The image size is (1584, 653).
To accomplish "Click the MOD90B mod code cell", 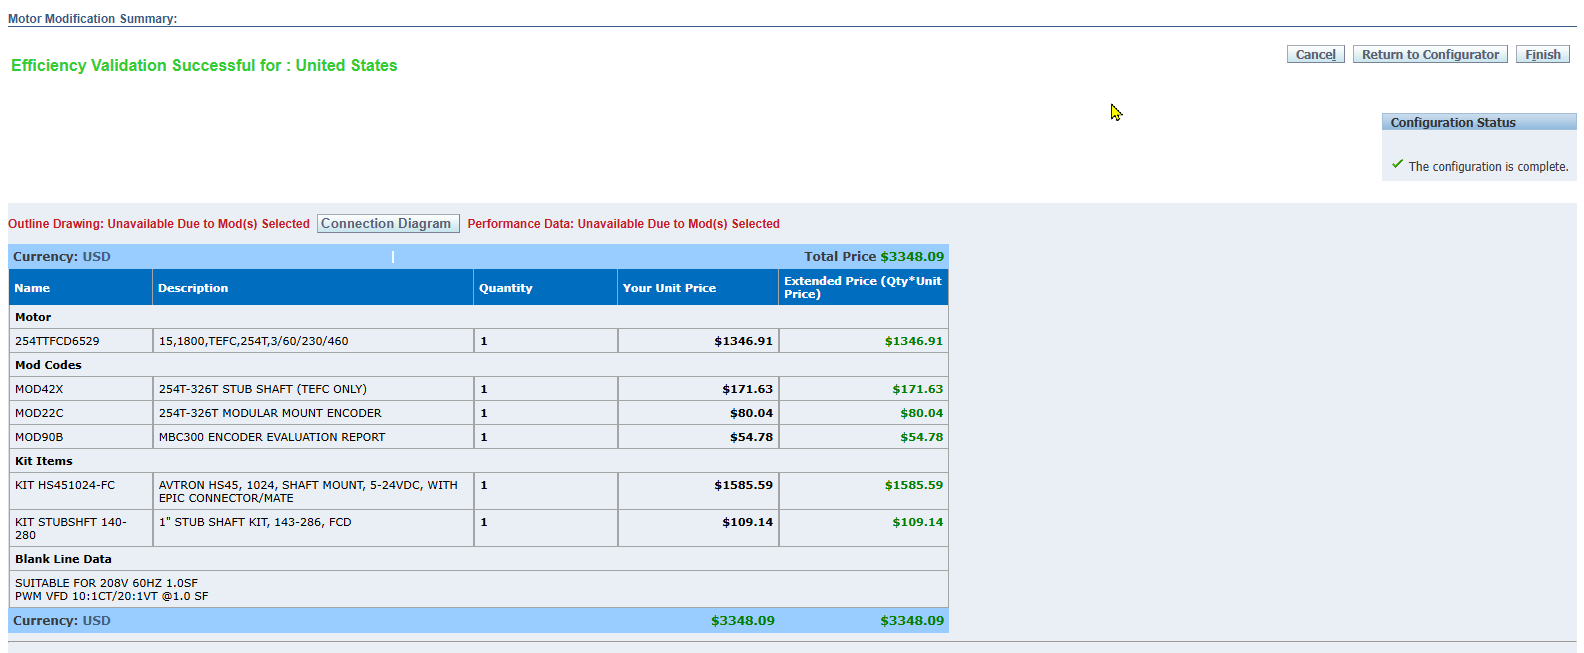I will [x=39, y=437].
